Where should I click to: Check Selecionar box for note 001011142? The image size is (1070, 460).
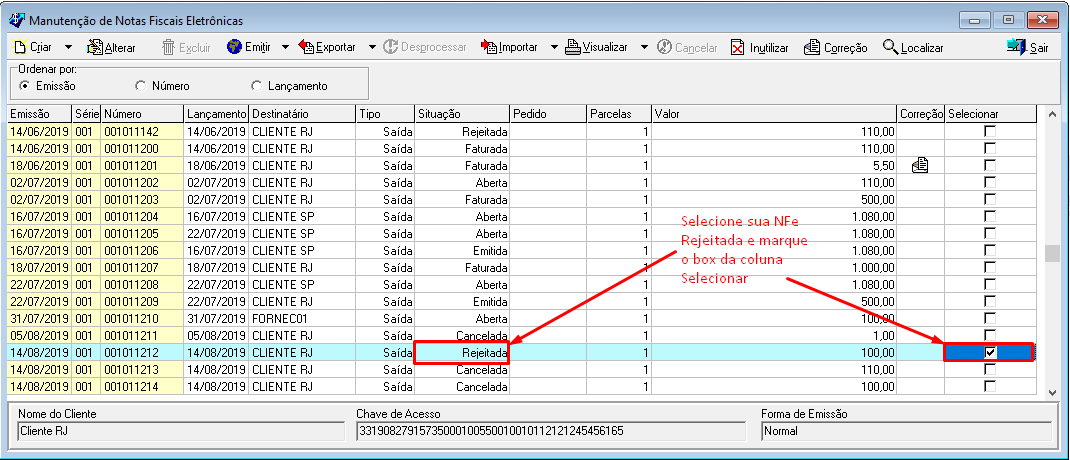990,131
